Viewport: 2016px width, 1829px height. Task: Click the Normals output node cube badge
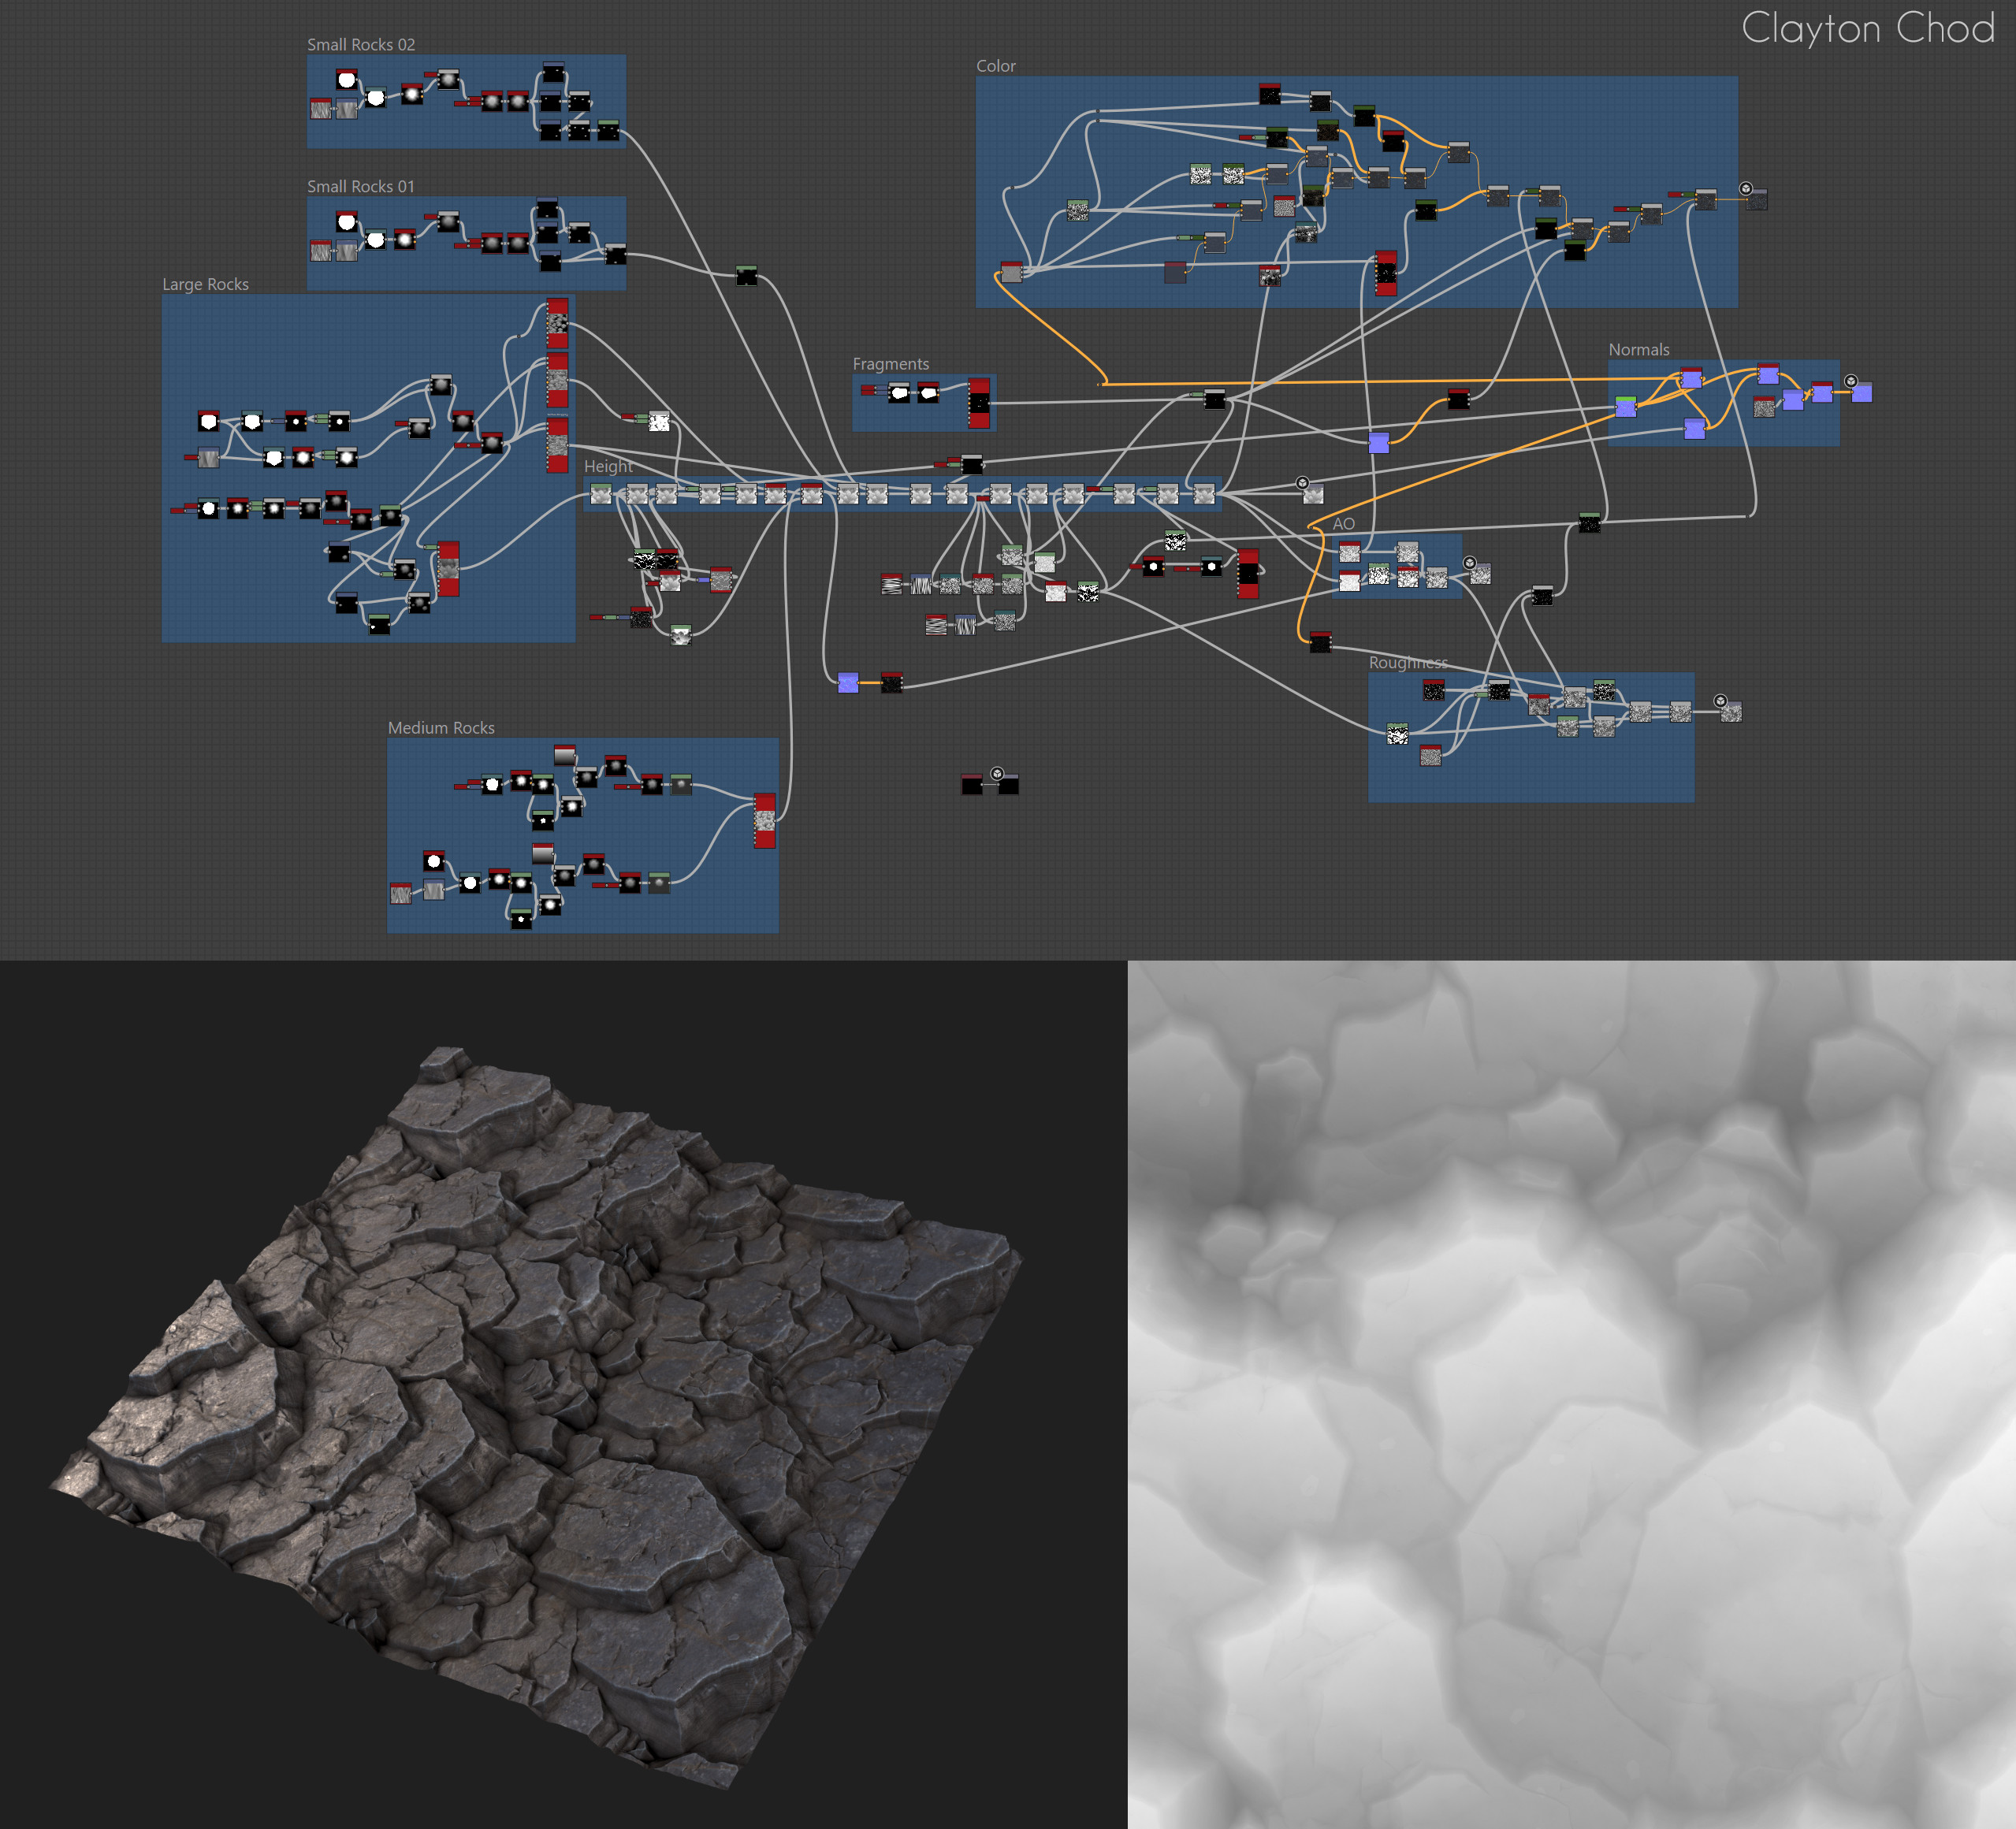(x=1851, y=381)
